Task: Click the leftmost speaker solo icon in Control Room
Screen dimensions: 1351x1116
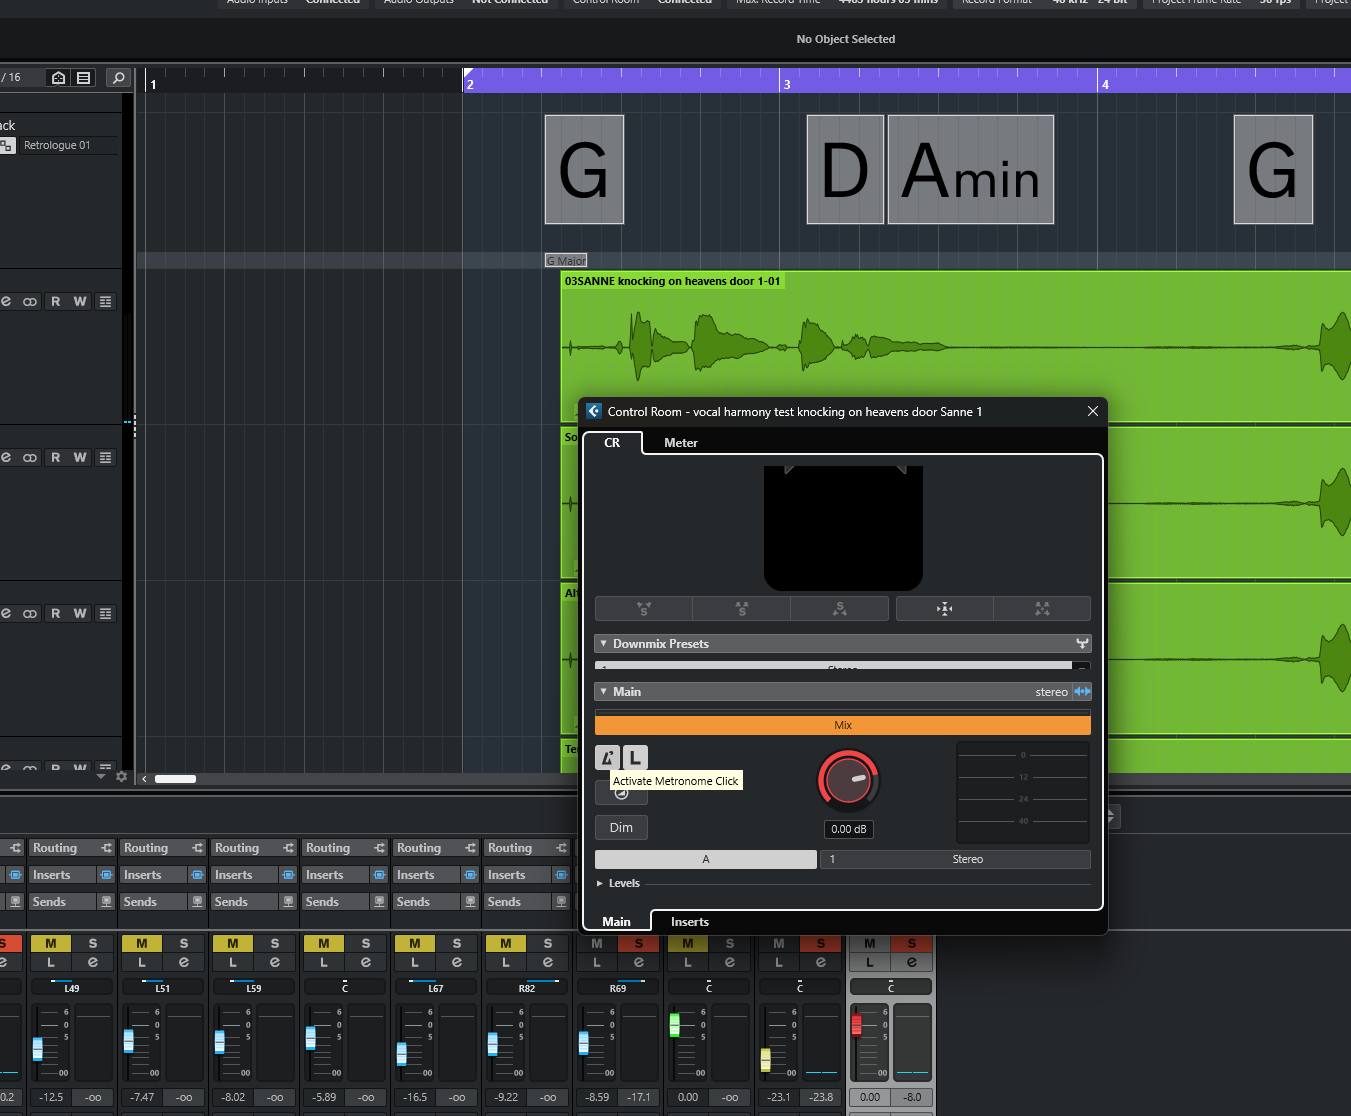Action: pyautogui.click(x=643, y=608)
